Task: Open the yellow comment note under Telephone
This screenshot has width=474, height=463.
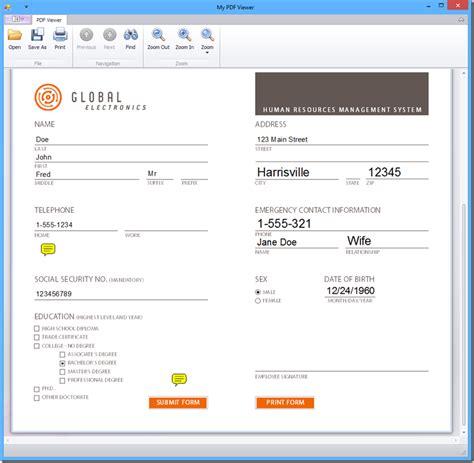Action: tap(48, 249)
